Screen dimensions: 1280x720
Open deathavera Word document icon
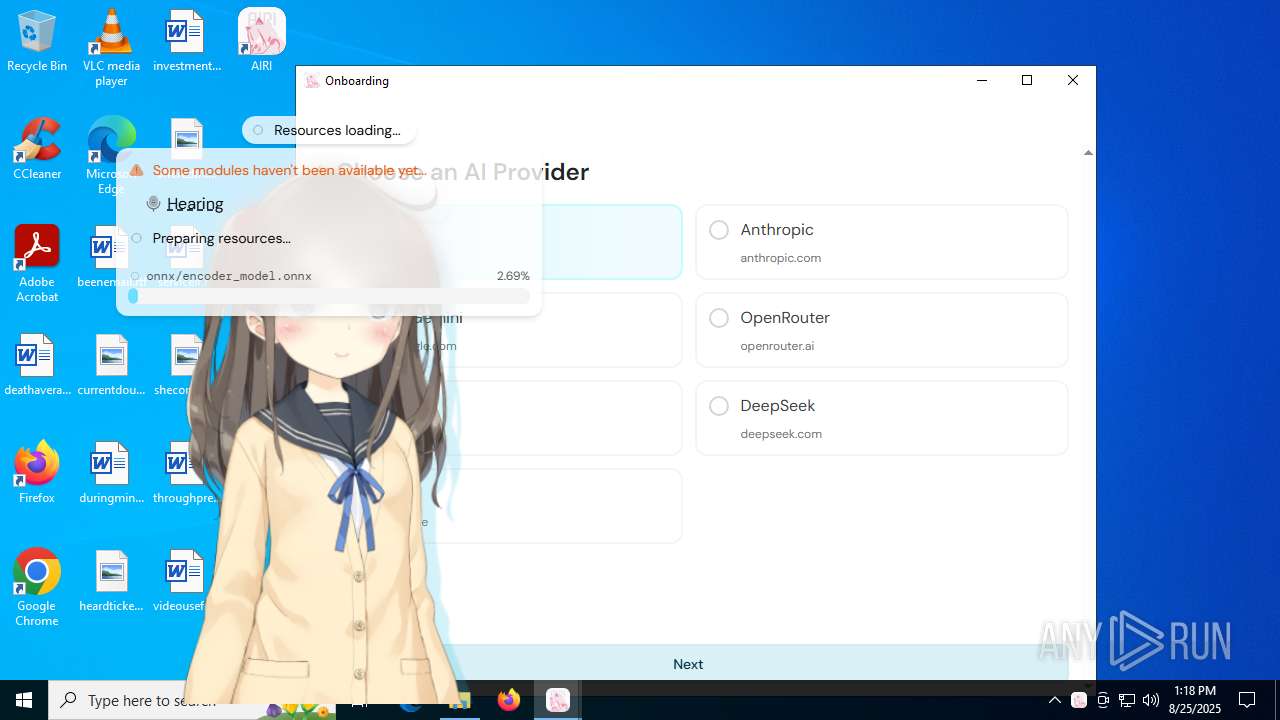pos(37,366)
